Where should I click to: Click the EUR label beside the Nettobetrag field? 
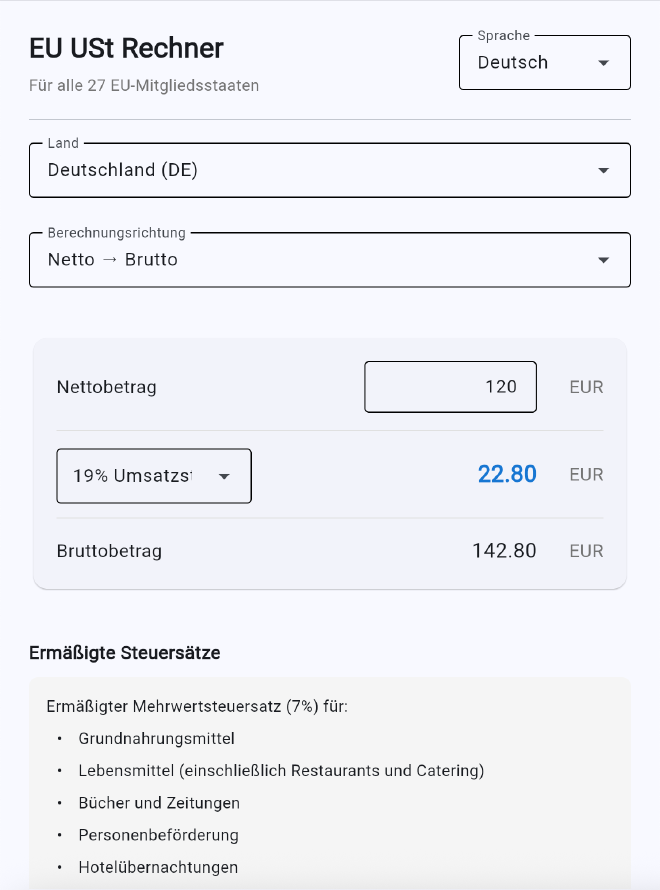[x=586, y=387]
